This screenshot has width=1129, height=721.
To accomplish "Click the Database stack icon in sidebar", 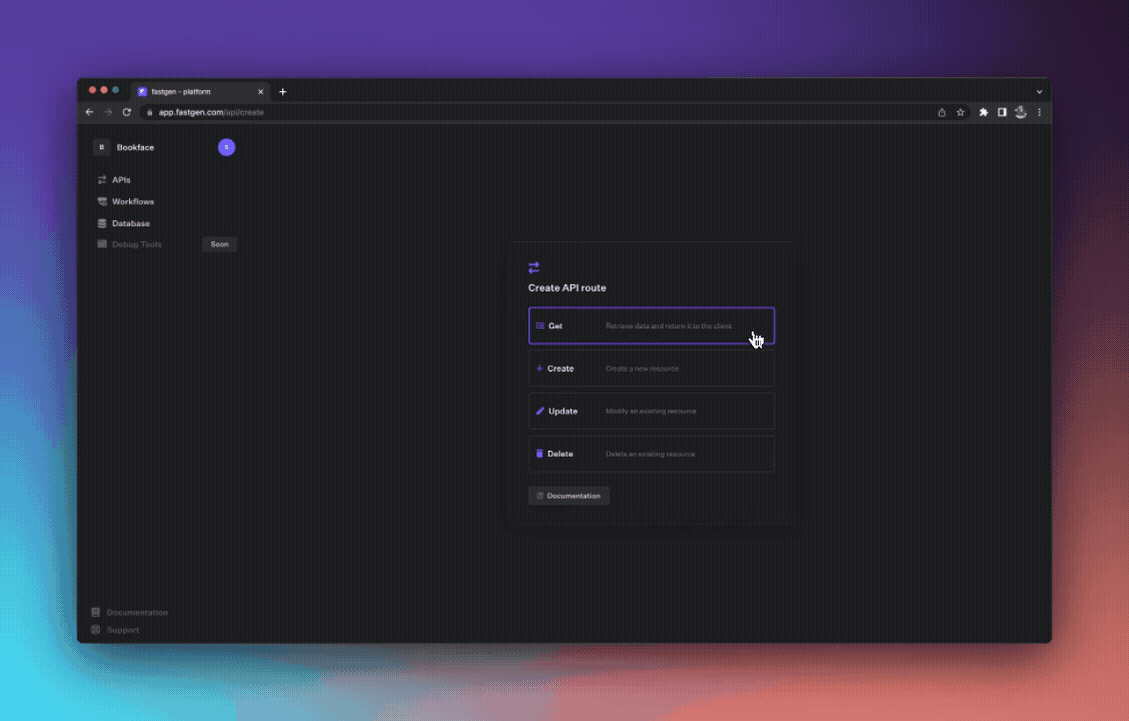I will (102, 224).
